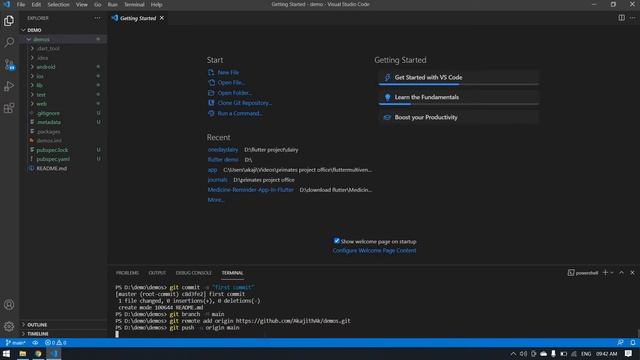640x360 pixels.
Task: Click Configure Welcome Page Content link
Action: (x=374, y=251)
